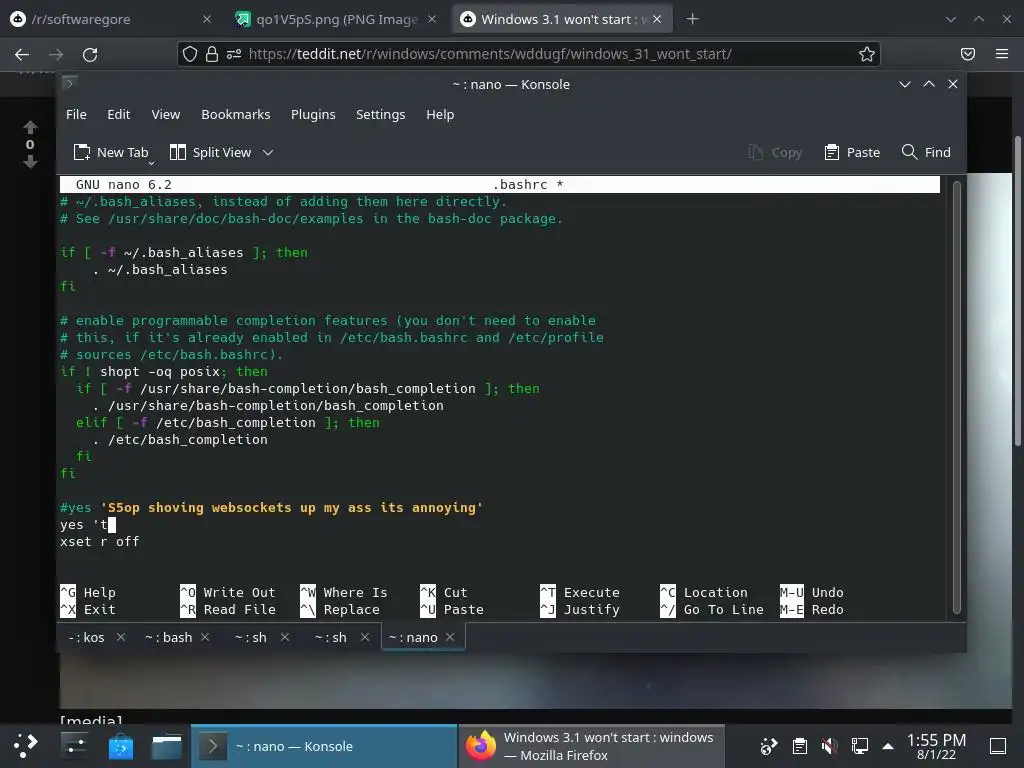Click the System Settings taskbar icon

pos(74,746)
